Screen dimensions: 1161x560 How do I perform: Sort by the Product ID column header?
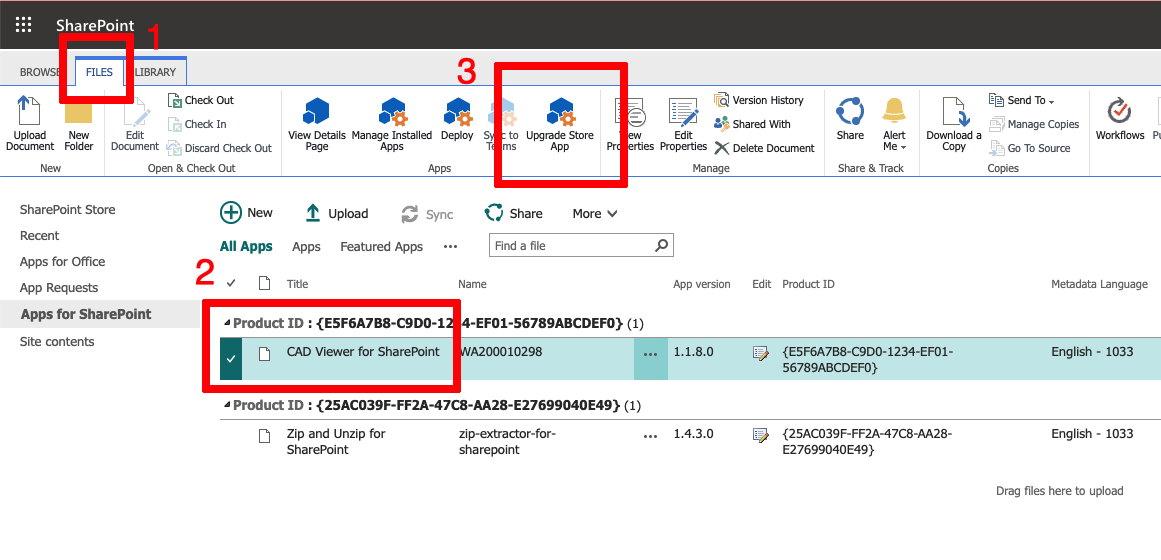[x=809, y=284]
